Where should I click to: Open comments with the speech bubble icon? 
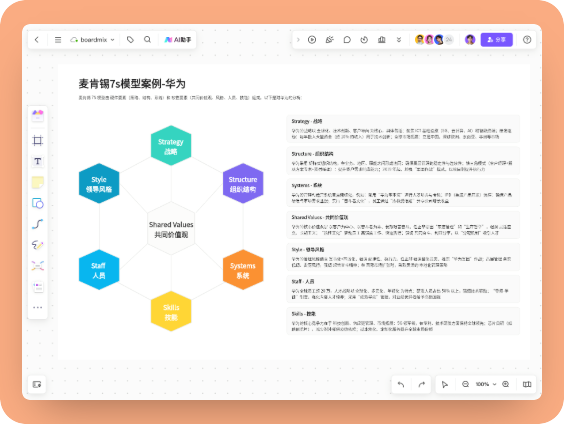[x=347, y=40]
